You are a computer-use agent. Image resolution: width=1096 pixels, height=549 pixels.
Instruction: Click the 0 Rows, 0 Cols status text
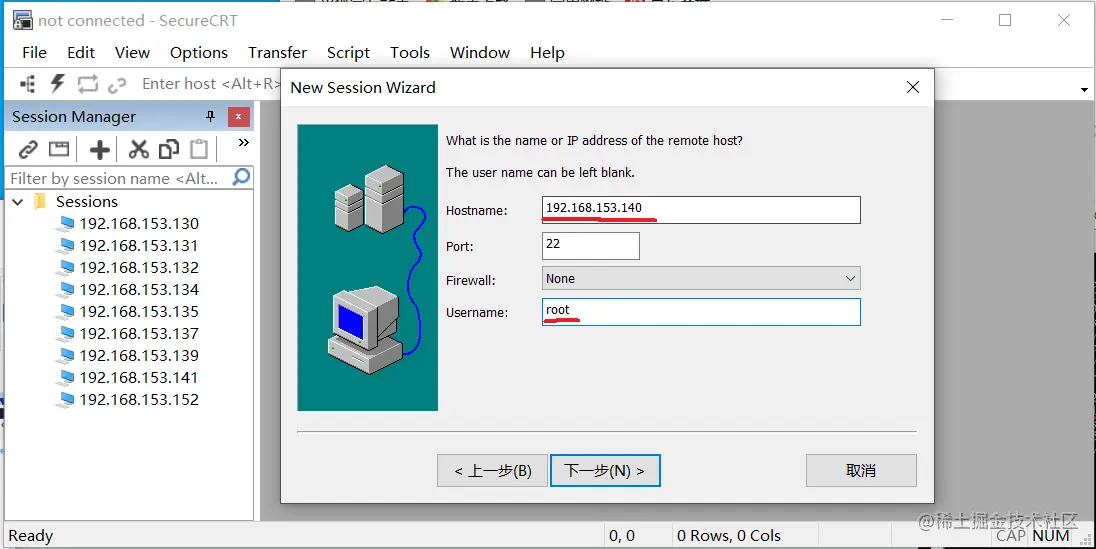coord(728,536)
